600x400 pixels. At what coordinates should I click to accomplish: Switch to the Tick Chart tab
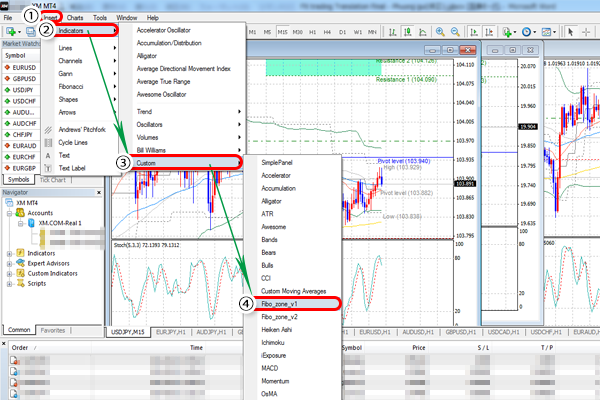pos(52,180)
